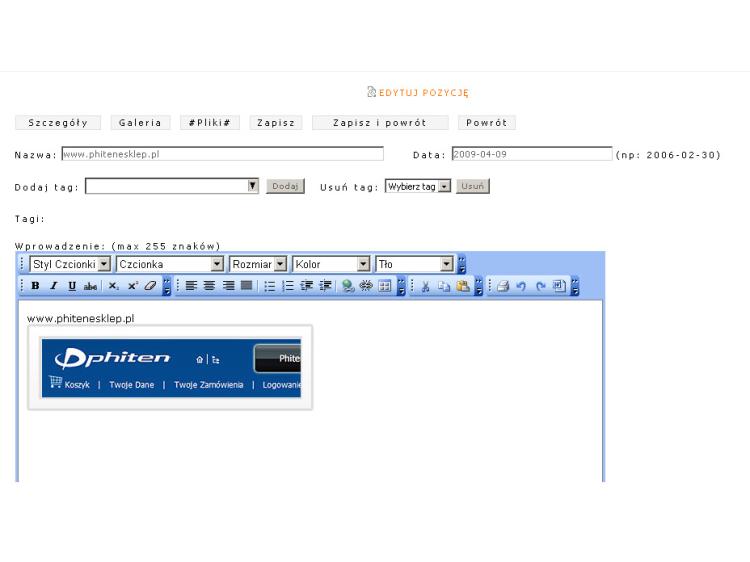Focus the Nazwa input field
The image size is (750, 562).
[x=222, y=154]
